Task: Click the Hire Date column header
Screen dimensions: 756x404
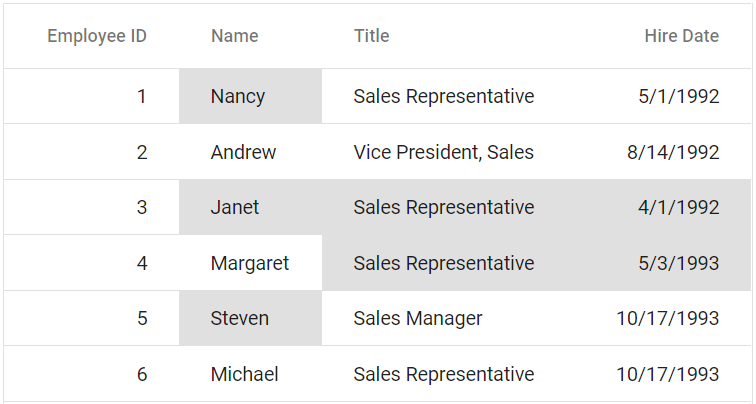Action: [681, 36]
